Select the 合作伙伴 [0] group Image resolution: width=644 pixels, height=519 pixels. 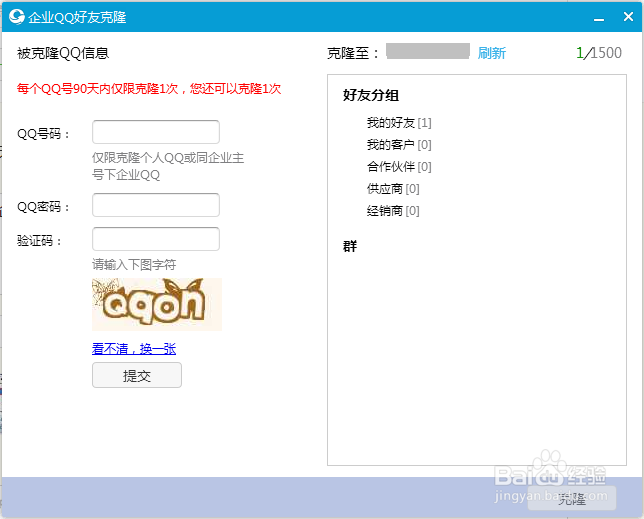click(399, 167)
